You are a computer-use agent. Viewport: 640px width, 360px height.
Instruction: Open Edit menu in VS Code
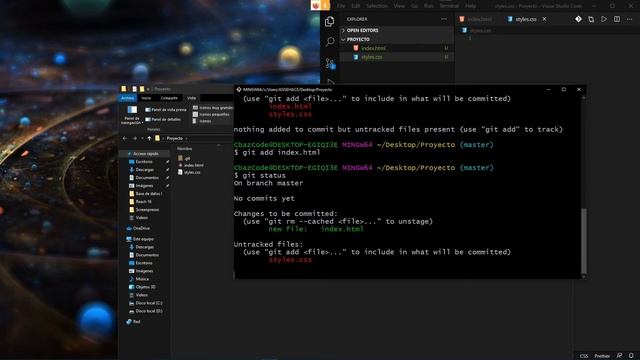[x=356, y=6]
